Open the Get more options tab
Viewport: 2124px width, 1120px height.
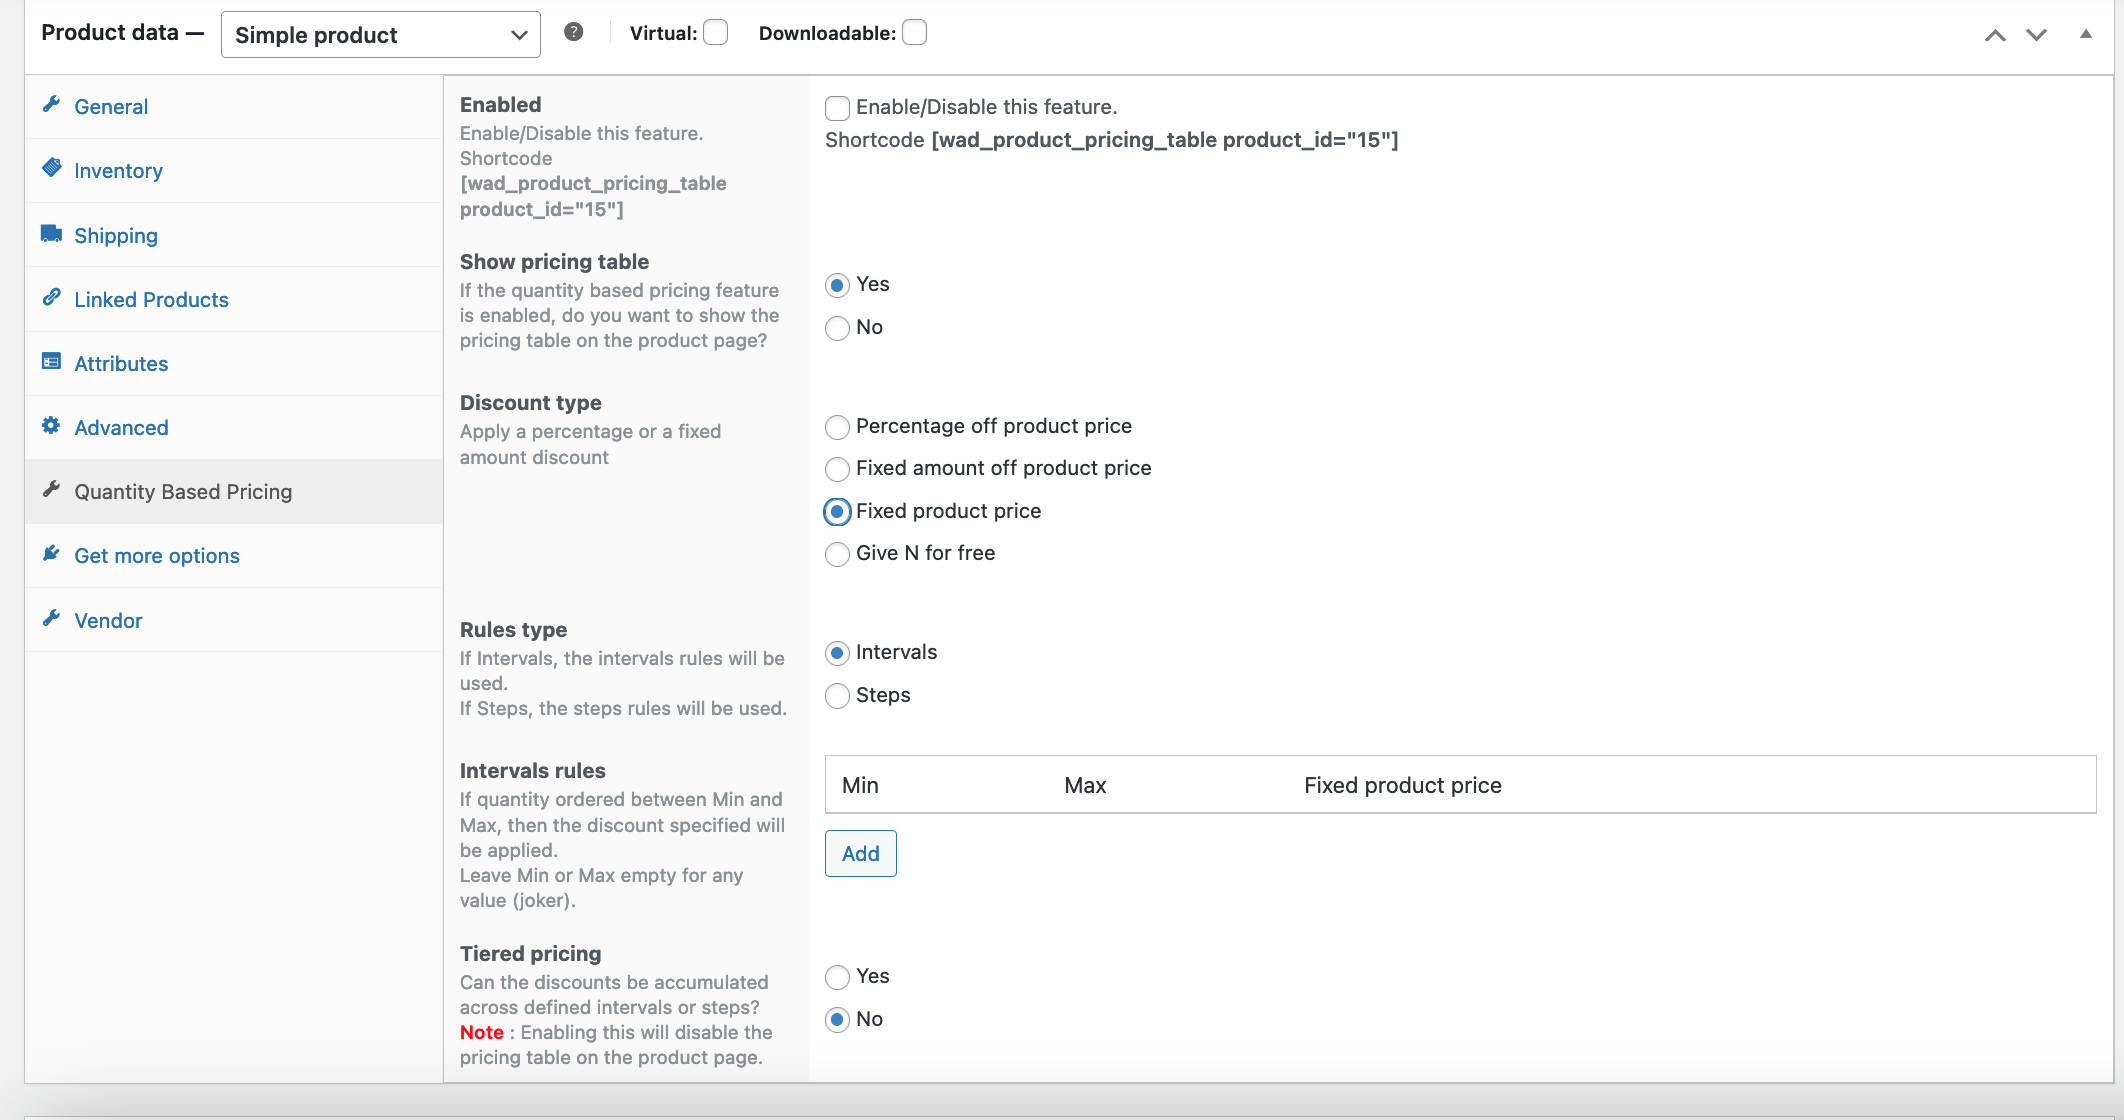(234, 555)
